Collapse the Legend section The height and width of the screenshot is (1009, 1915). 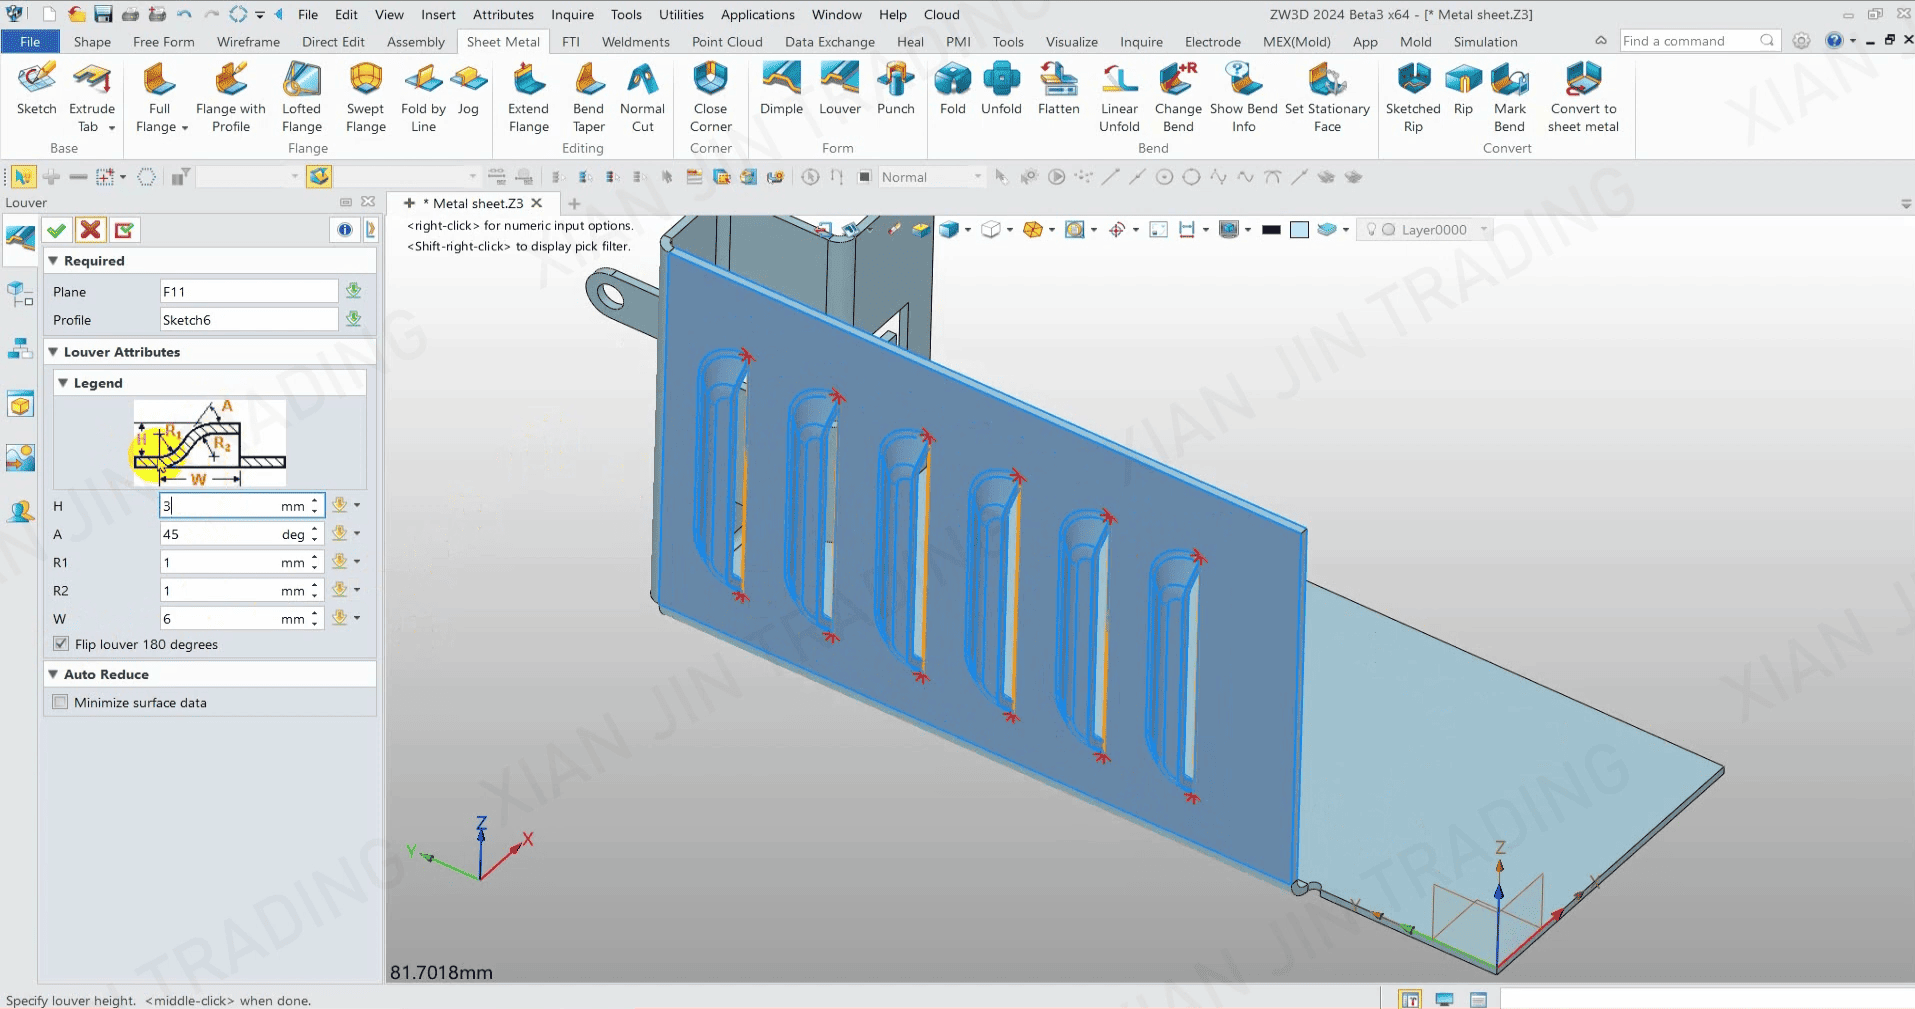point(63,383)
